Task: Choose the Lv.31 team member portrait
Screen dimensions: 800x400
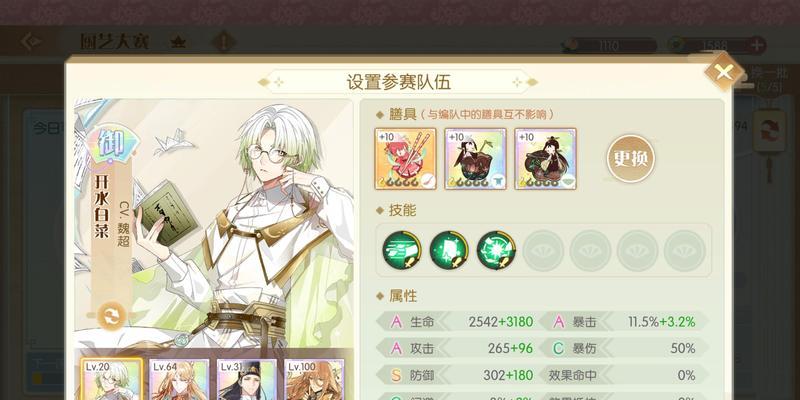Action: click(246, 379)
